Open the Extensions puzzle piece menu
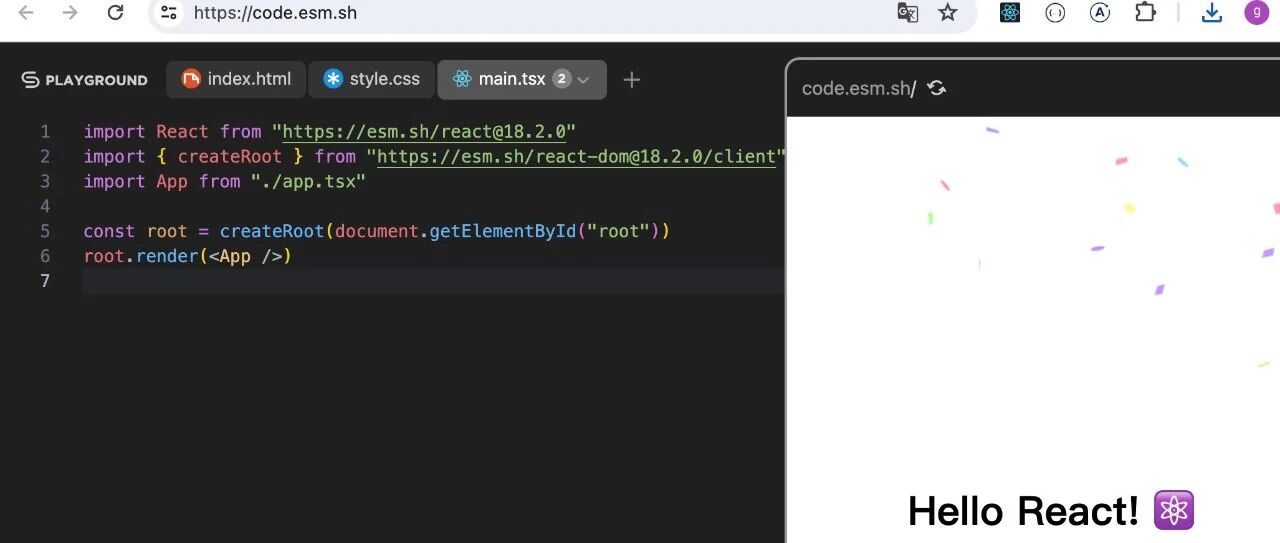Viewport: 1280px width, 543px height. tap(1145, 13)
